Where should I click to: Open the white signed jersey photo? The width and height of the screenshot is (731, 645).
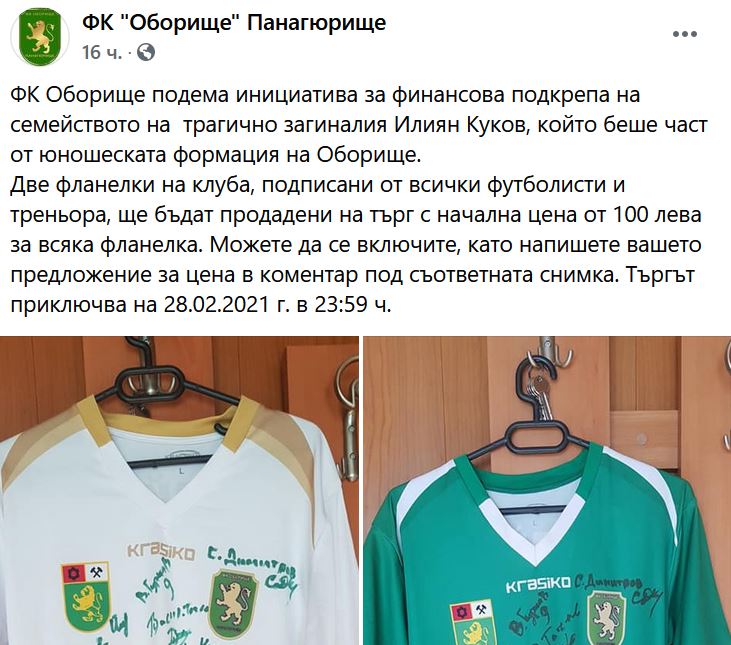click(x=179, y=490)
